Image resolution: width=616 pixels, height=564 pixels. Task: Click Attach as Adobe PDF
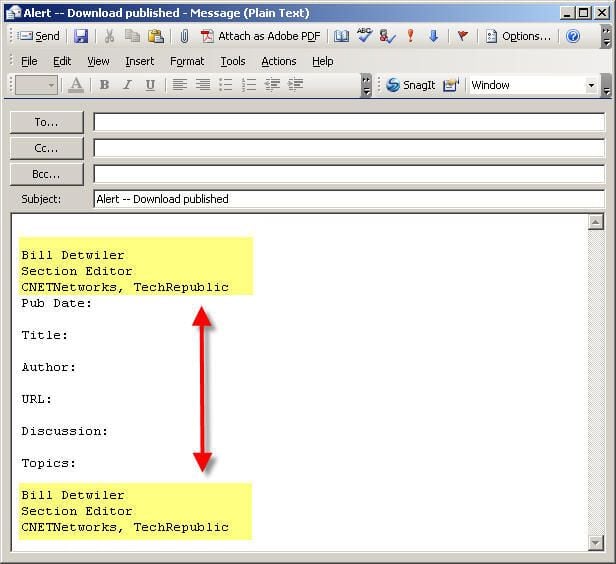point(260,36)
